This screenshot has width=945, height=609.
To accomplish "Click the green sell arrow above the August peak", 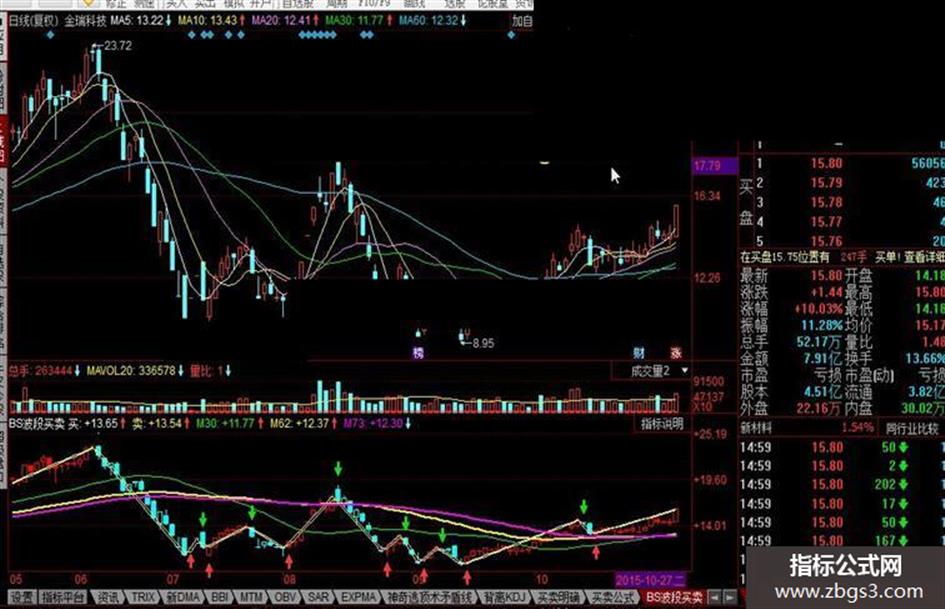I will click(339, 469).
